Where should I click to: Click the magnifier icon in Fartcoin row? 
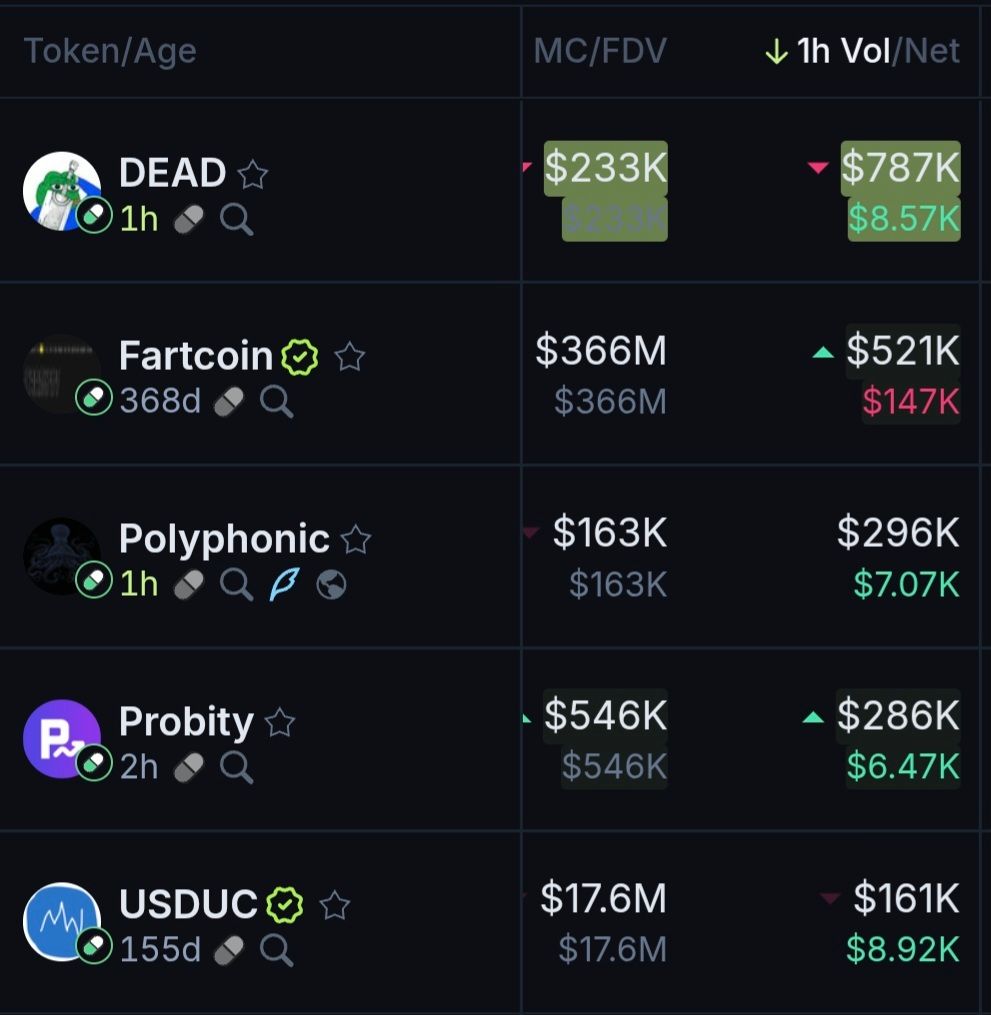click(276, 402)
